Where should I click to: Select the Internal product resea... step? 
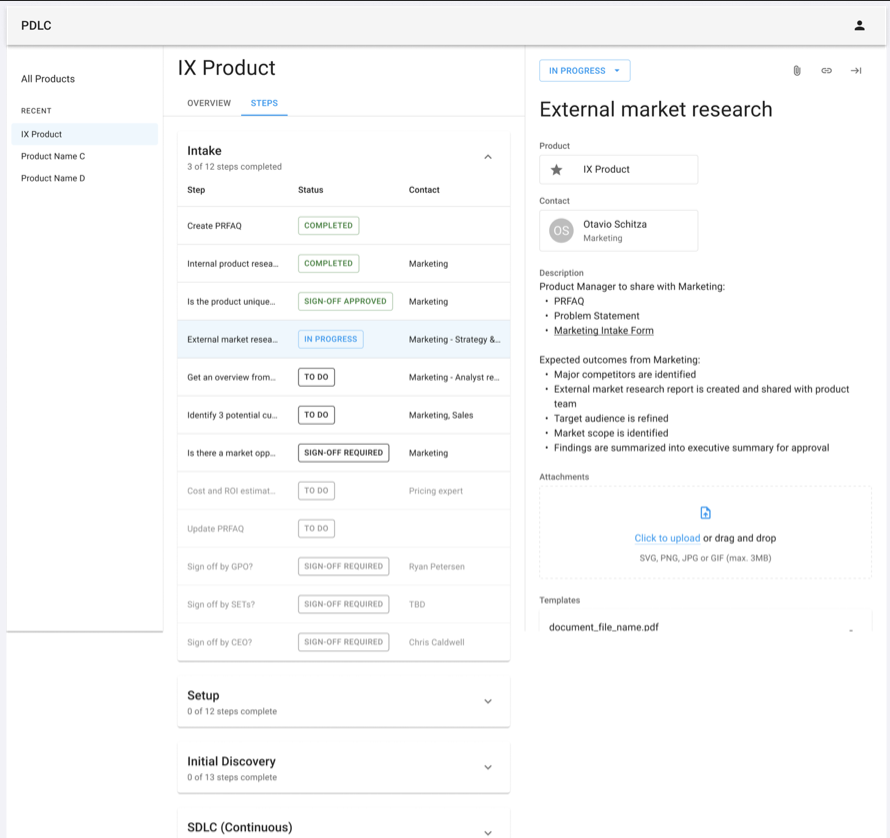coord(233,264)
